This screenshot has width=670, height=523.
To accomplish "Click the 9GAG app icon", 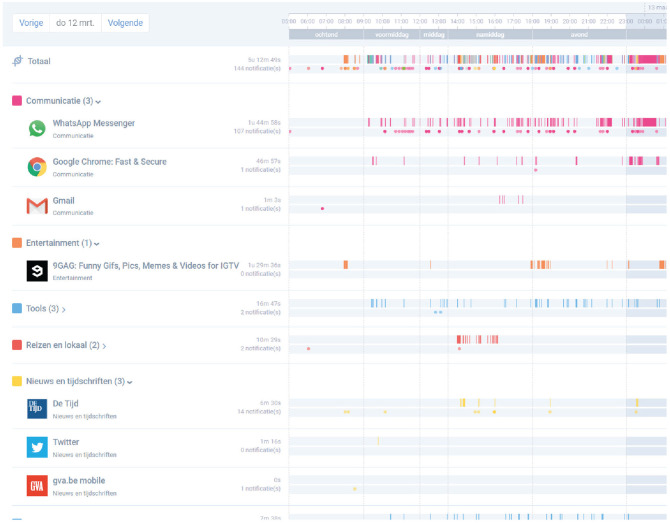I will [37, 271].
